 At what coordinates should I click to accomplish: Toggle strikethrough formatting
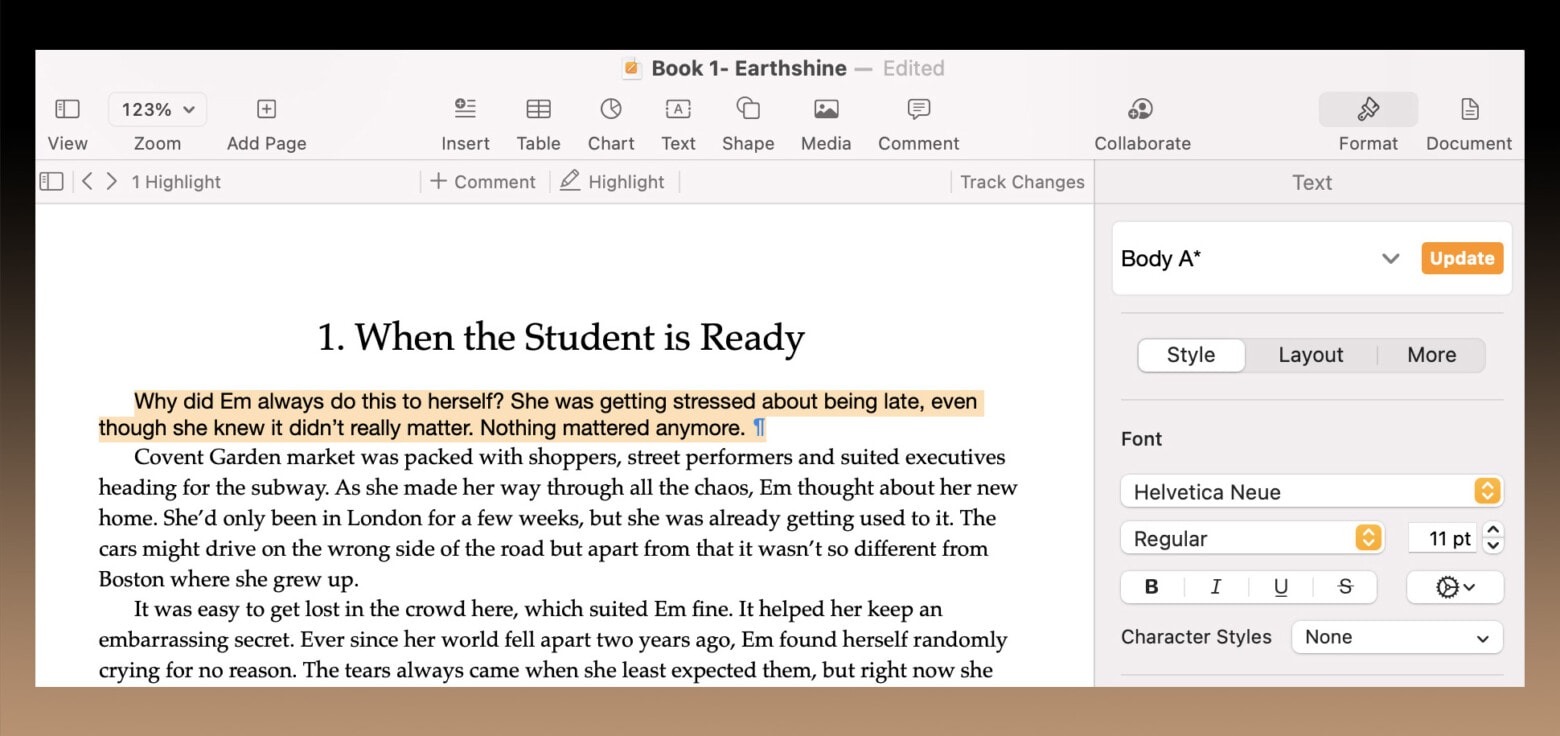tap(1345, 587)
